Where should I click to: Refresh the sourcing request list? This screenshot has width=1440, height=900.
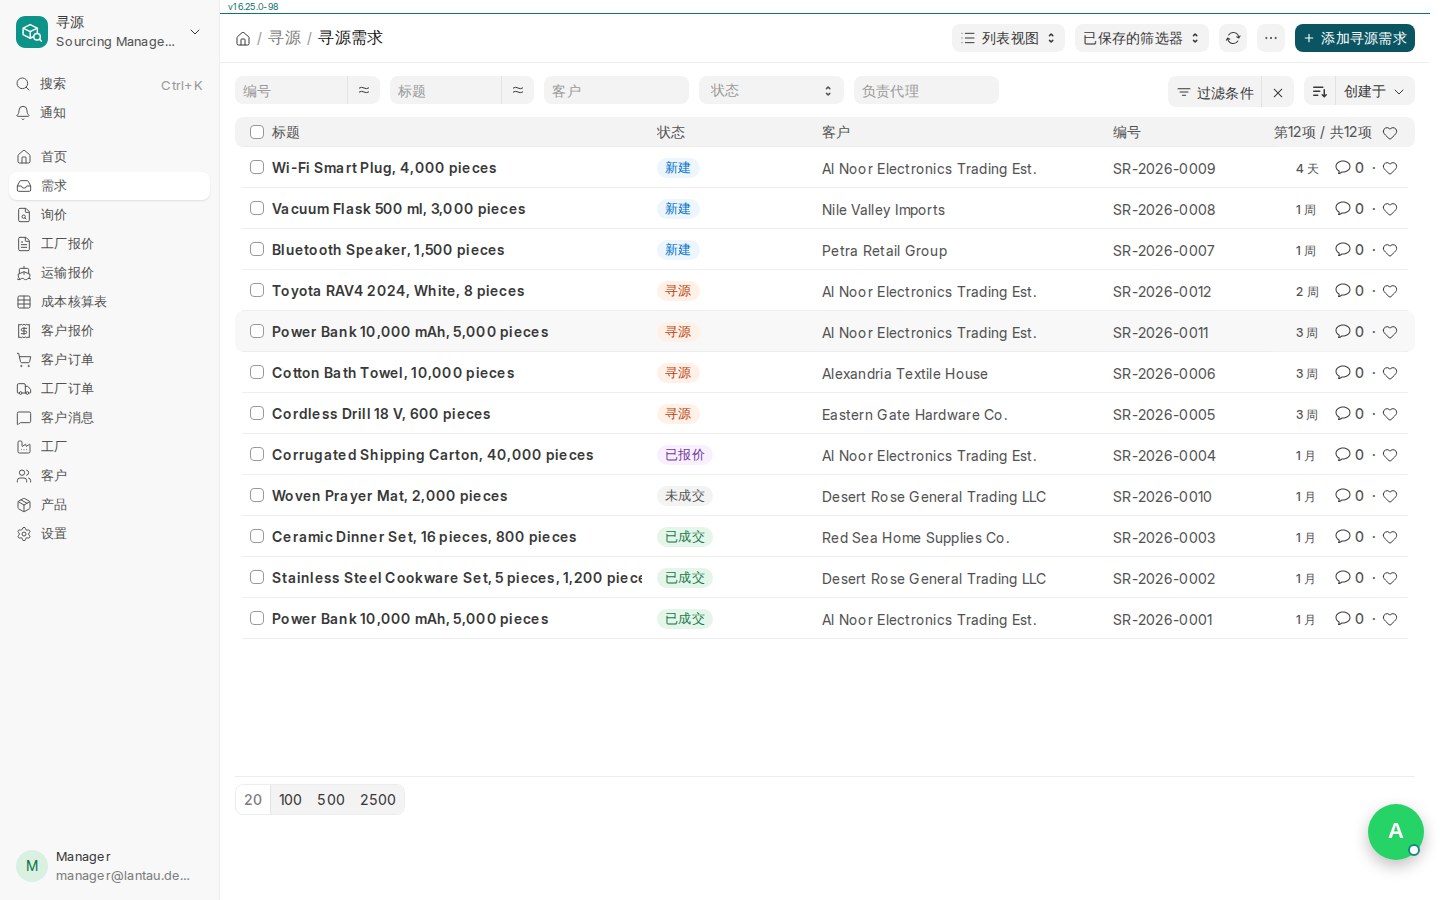click(x=1233, y=38)
